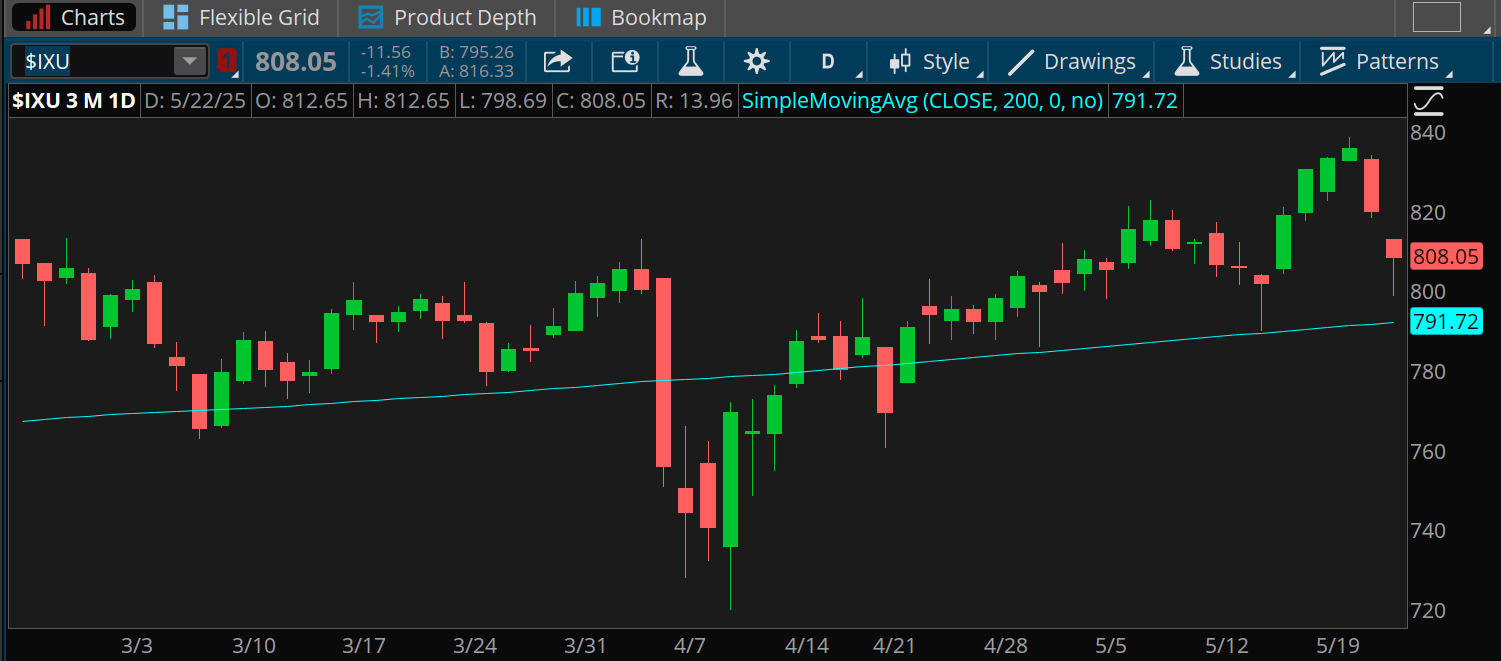The width and height of the screenshot is (1501, 661).
Task: Switch to the Charts tab
Action: pos(74,17)
